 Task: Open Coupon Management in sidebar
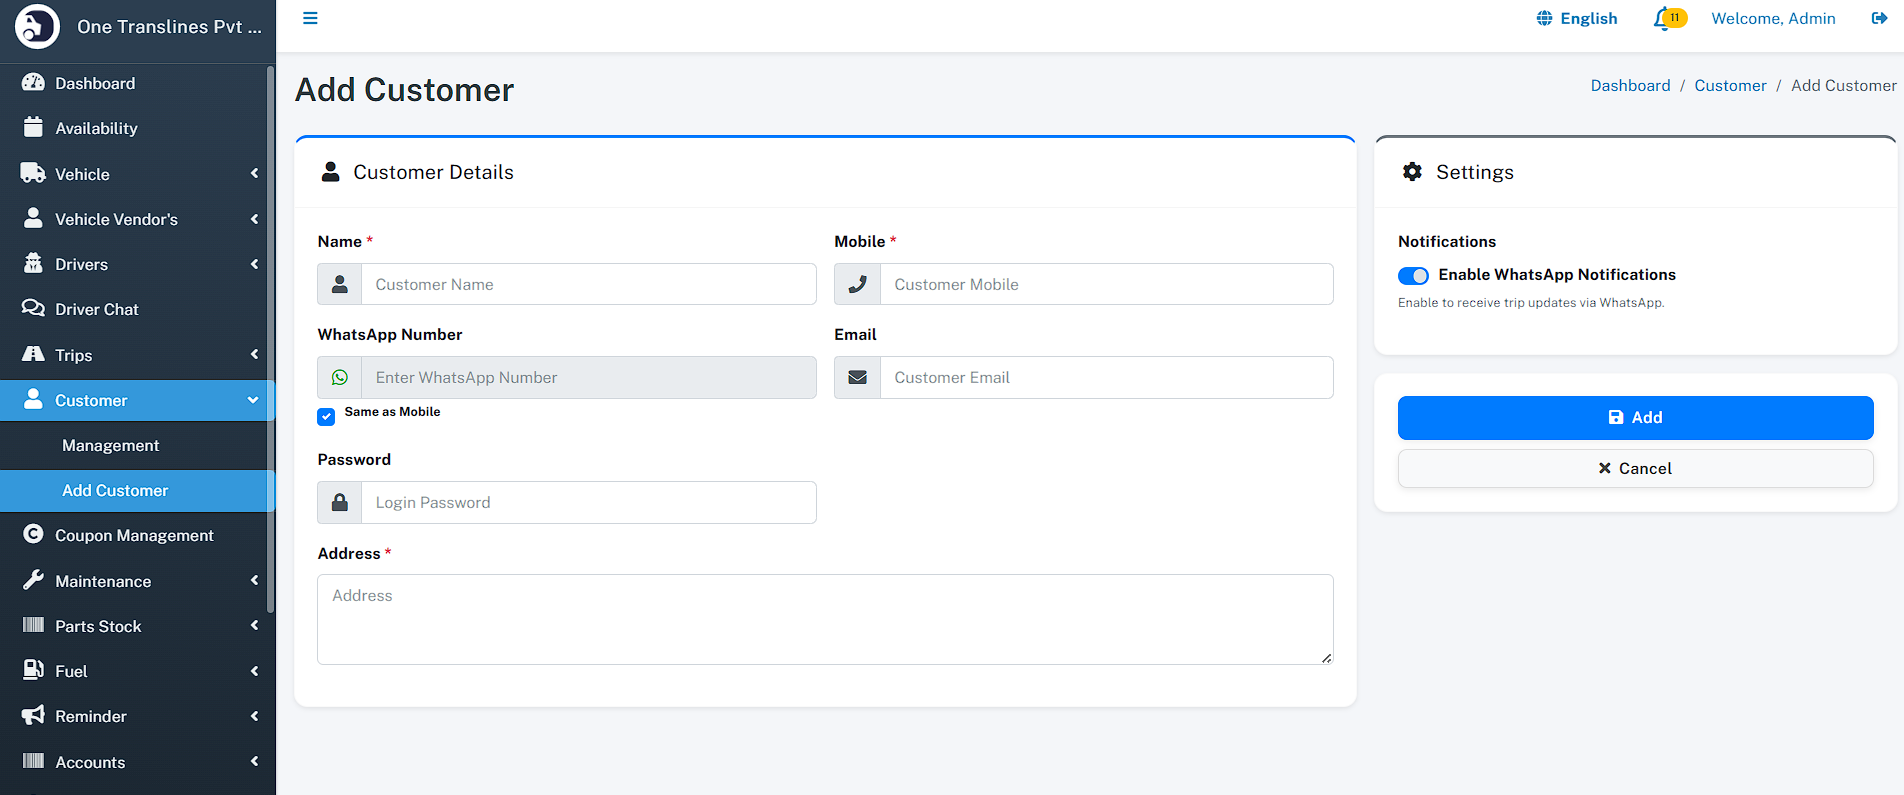134,536
